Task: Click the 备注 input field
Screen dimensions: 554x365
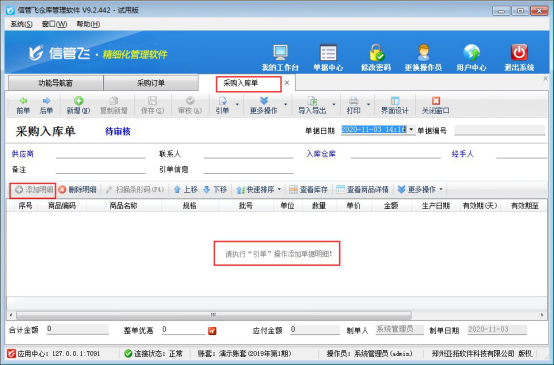Action: coord(101,169)
